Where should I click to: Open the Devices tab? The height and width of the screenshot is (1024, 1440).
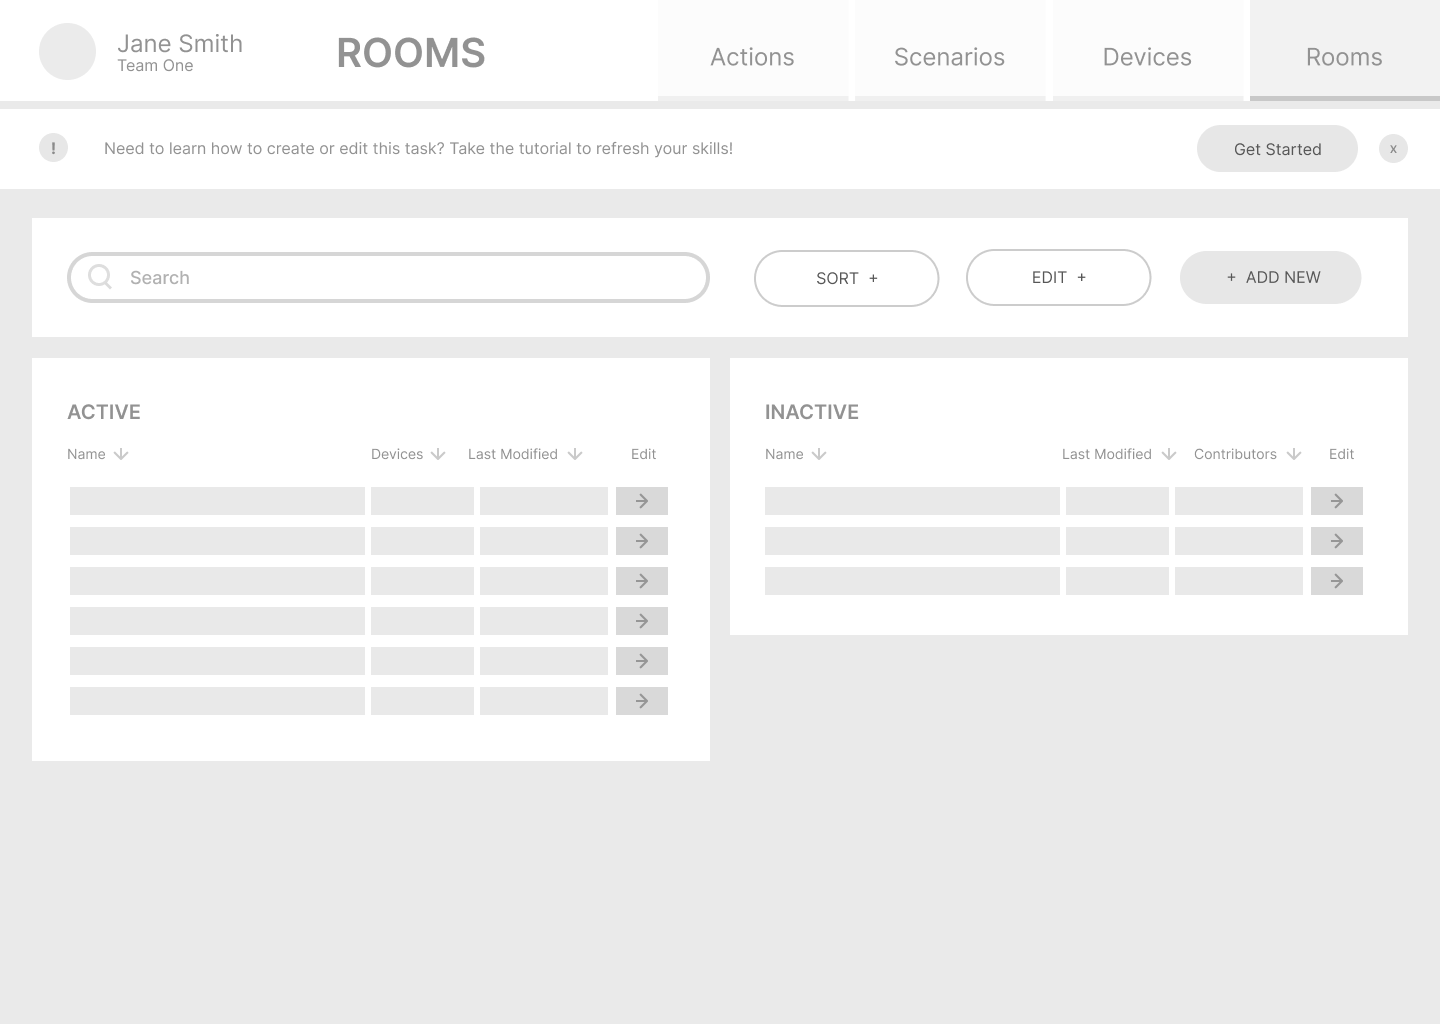coord(1147,56)
